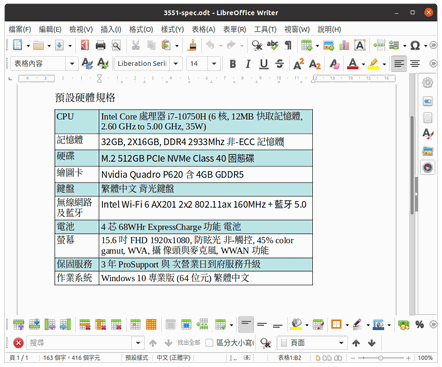442x367 pixels.
Task: Open table cell background color dropdown
Action: [307, 325]
